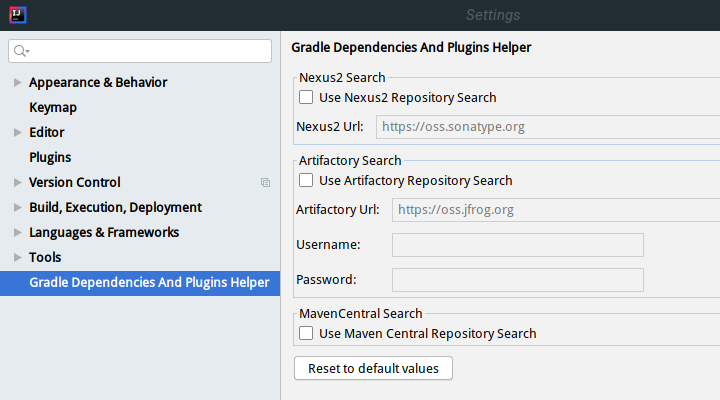
Task: Open the Keymap settings page
Action: [53, 107]
